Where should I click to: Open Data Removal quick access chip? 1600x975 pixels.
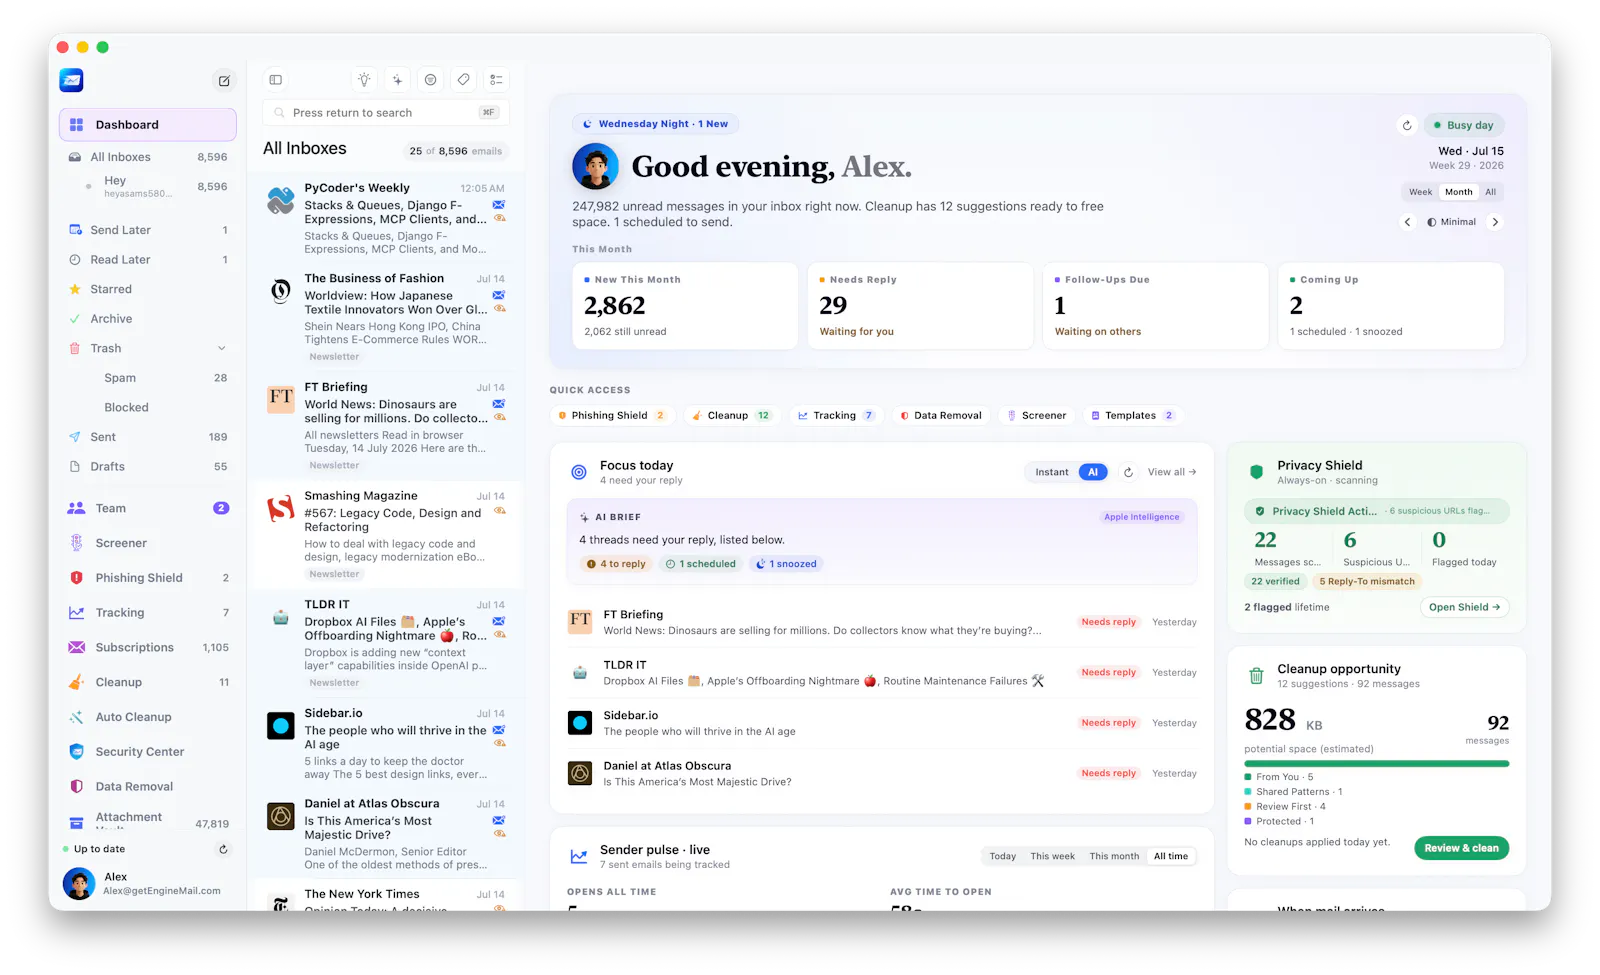pos(940,416)
